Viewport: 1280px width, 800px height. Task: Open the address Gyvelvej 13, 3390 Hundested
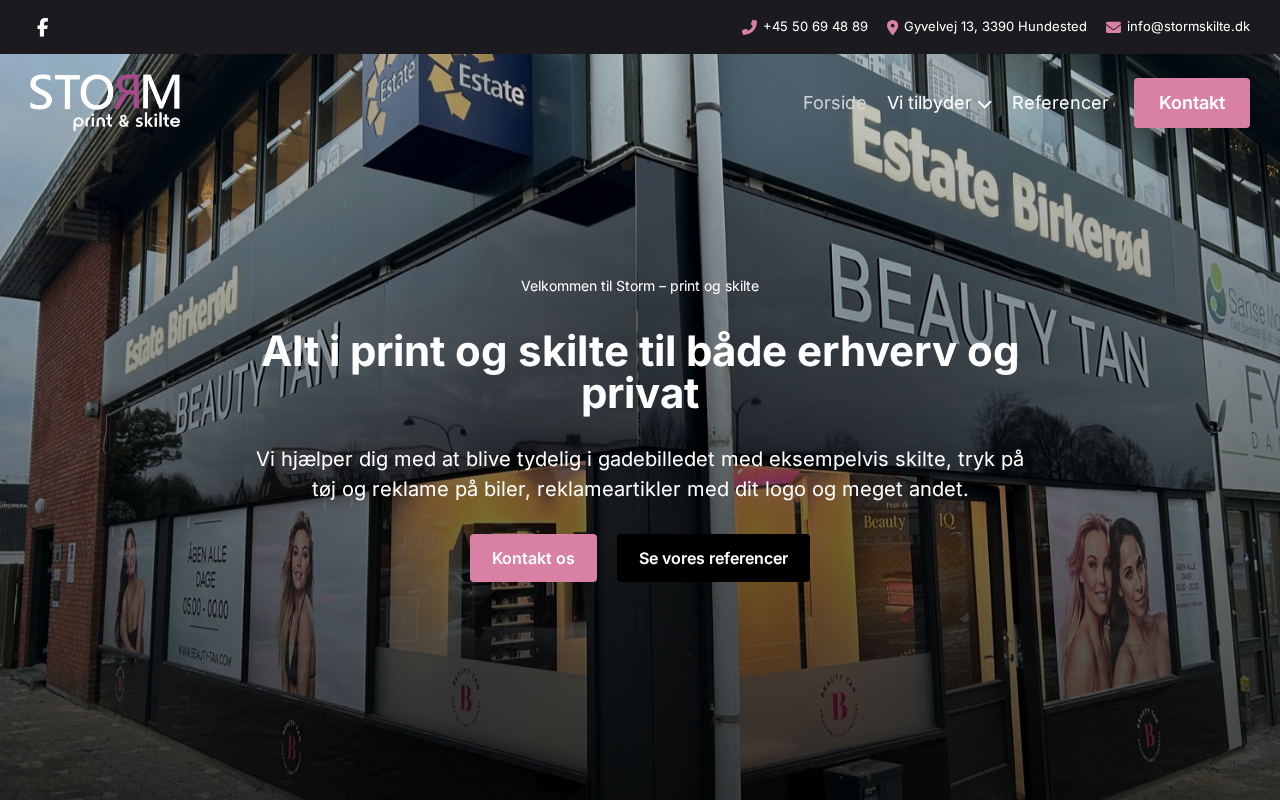point(995,27)
